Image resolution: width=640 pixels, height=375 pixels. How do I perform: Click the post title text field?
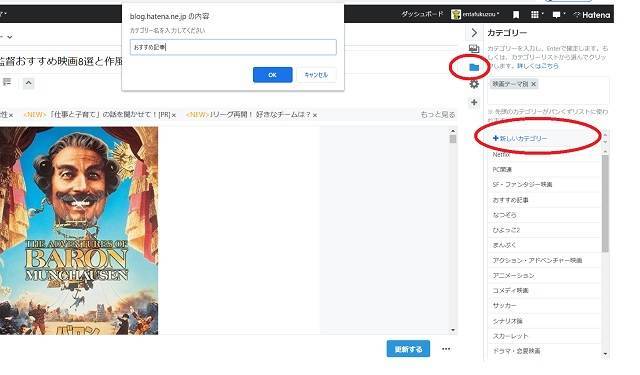point(61,62)
